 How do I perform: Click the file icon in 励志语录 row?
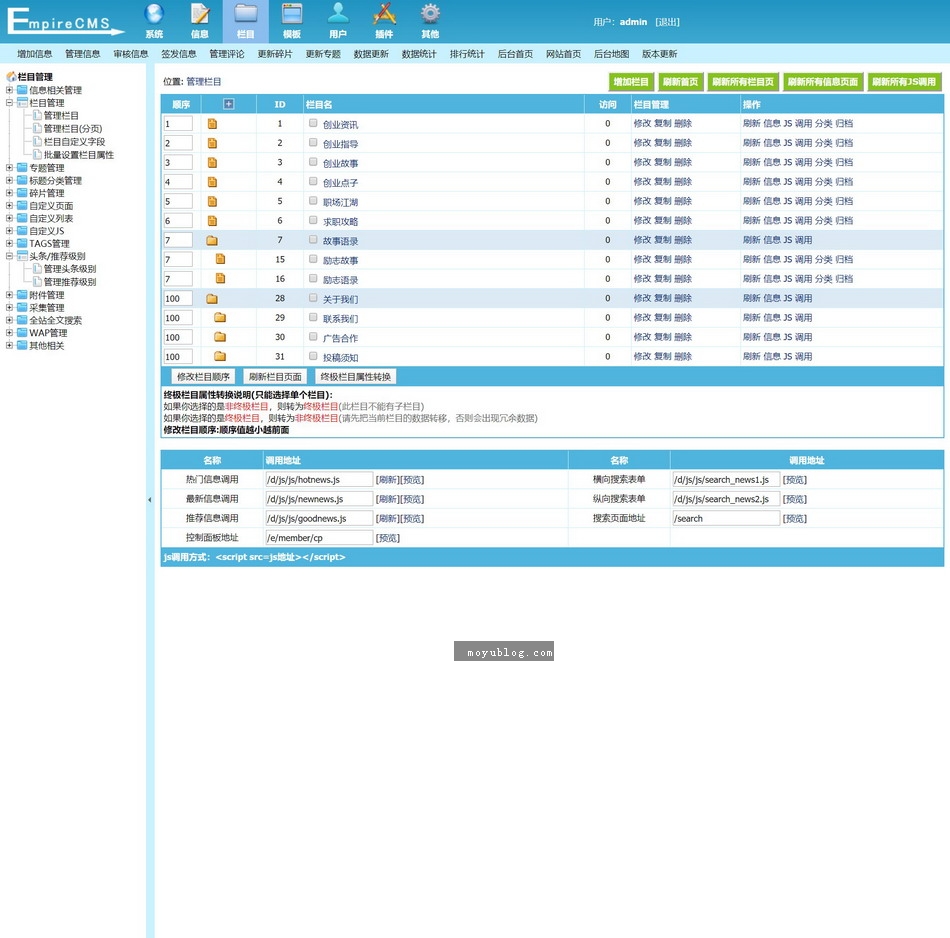click(x=221, y=279)
